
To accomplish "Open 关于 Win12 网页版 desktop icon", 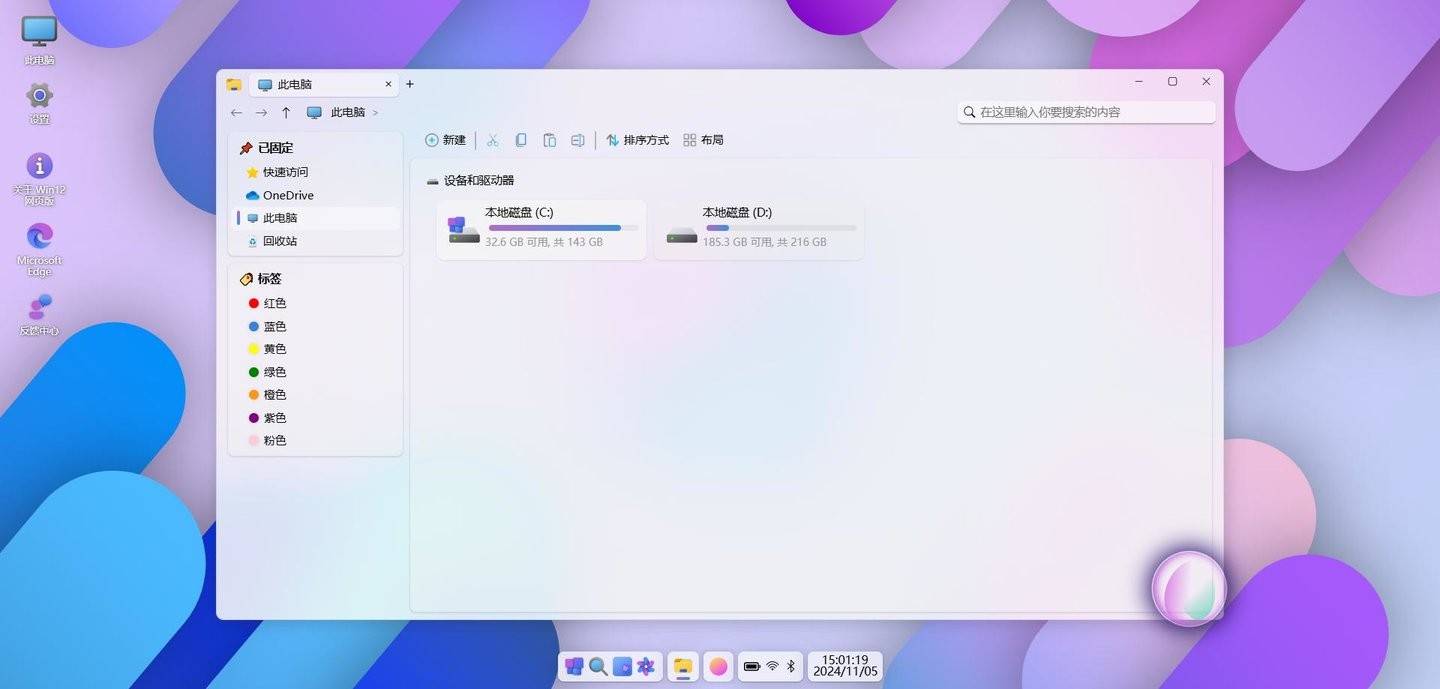I will (x=39, y=179).
